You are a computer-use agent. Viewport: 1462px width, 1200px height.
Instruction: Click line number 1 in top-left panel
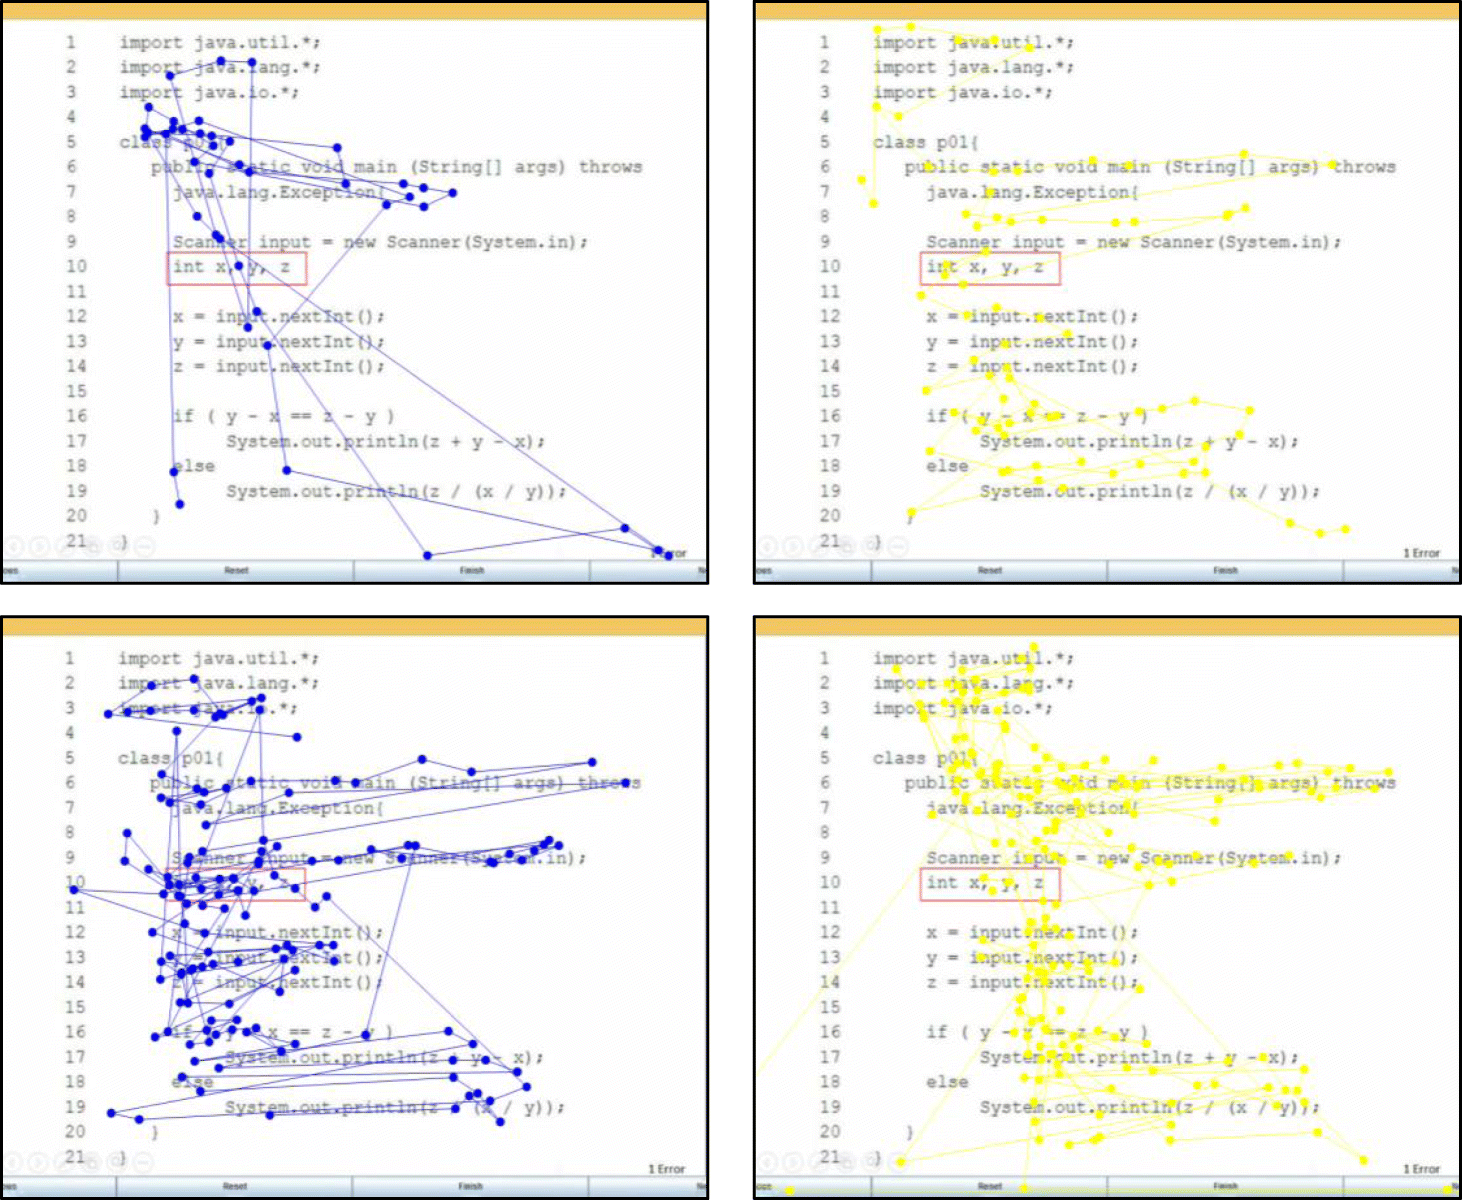(x=71, y=42)
